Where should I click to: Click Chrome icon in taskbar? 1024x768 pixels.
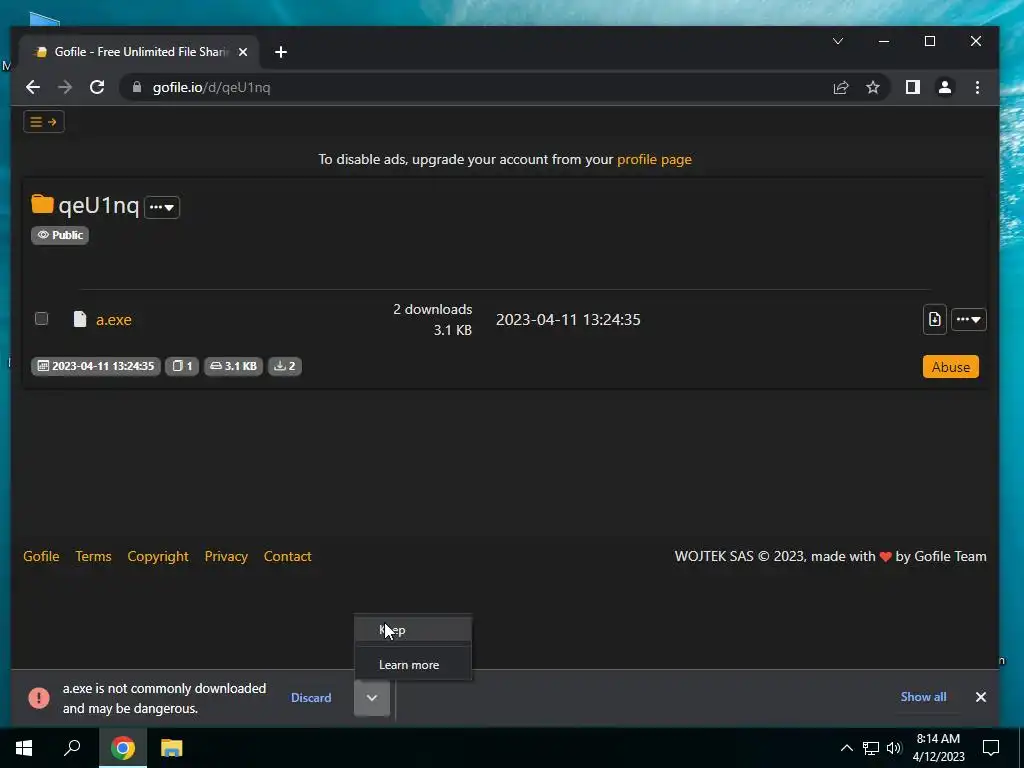(x=122, y=748)
